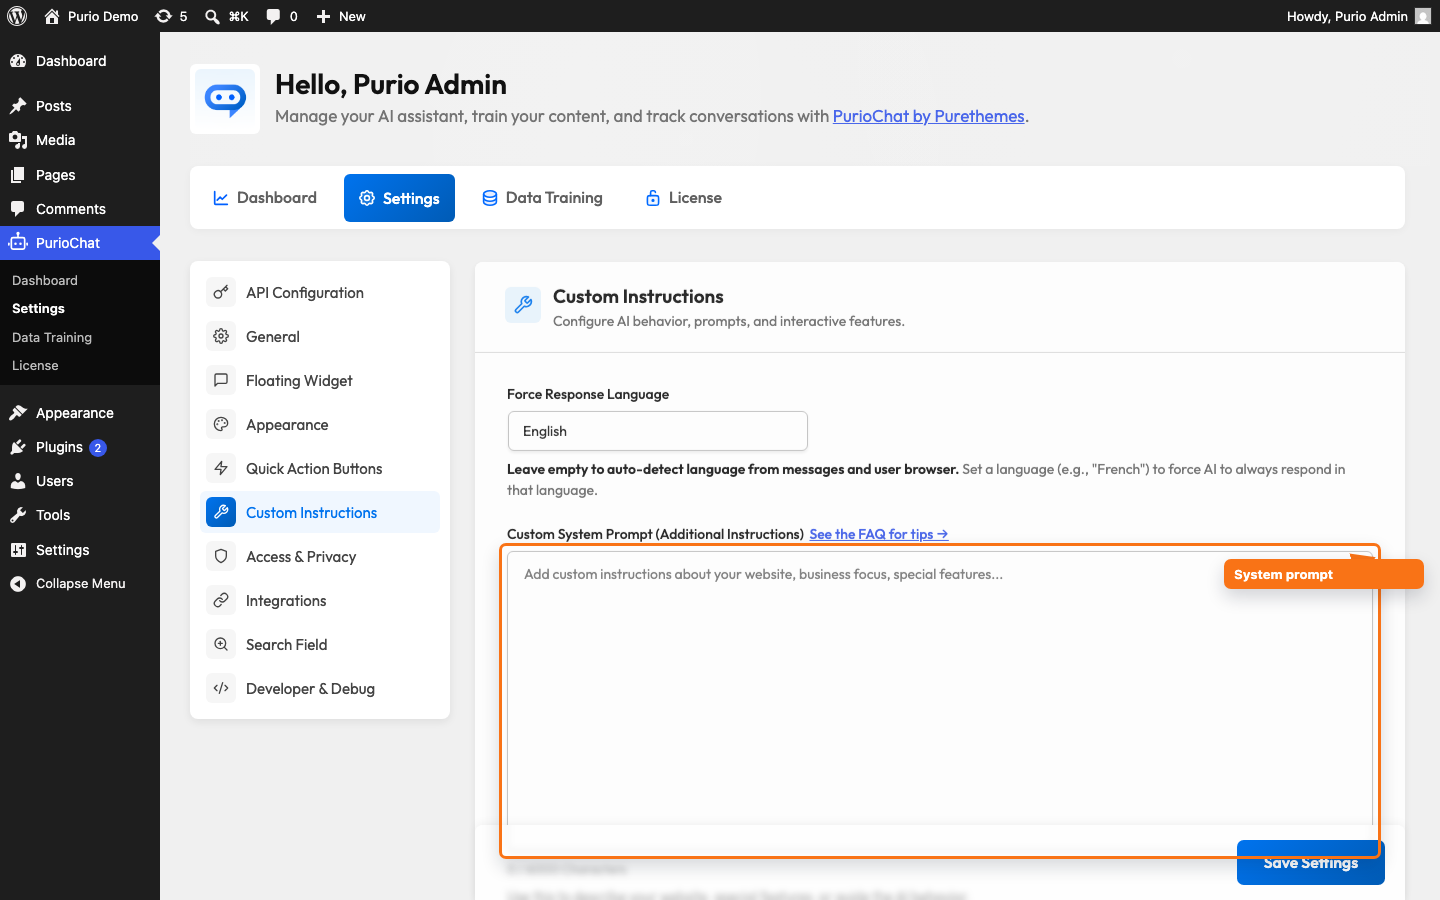
Task: Click the Floating Widget chat icon
Action: click(x=221, y=380)
